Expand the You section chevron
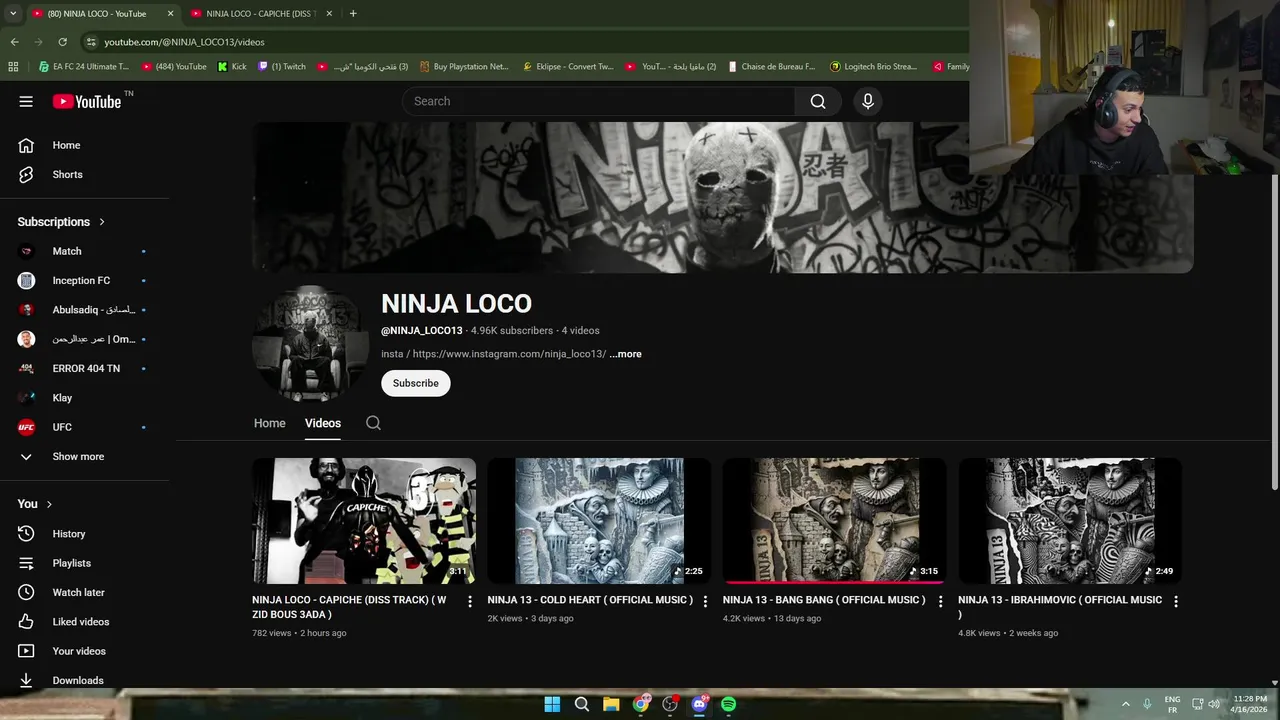 49,504
